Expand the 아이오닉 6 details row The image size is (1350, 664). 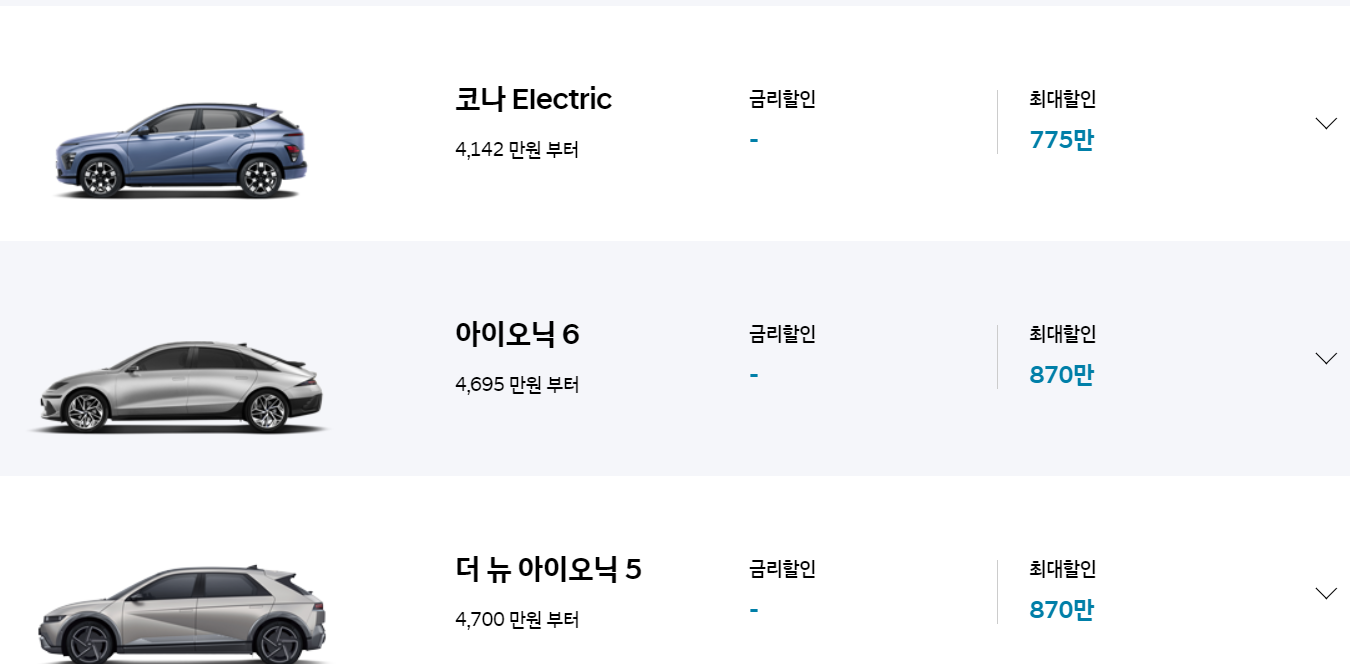tap(1326, 357)
